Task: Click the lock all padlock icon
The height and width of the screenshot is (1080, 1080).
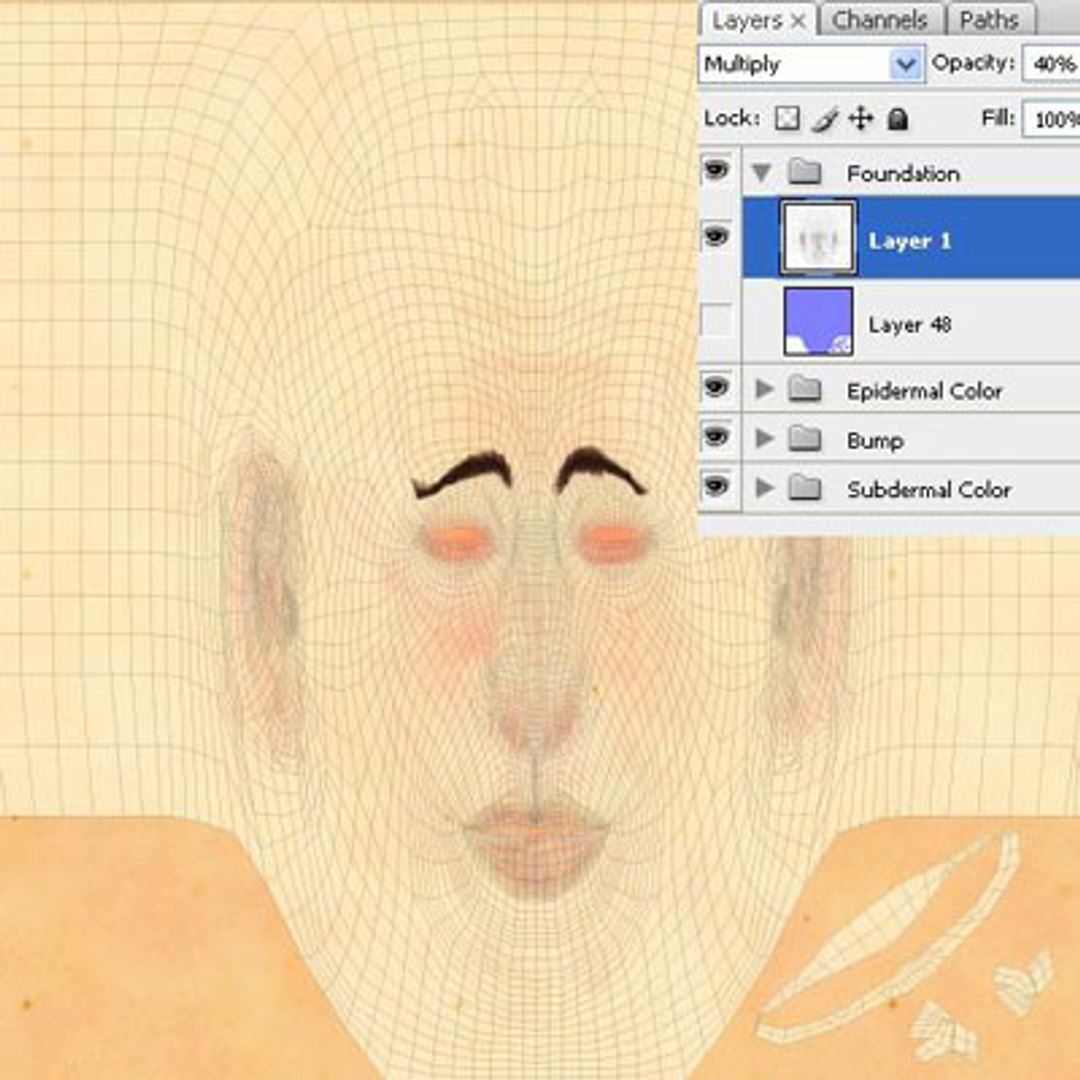Action: (x=897, y=118)
